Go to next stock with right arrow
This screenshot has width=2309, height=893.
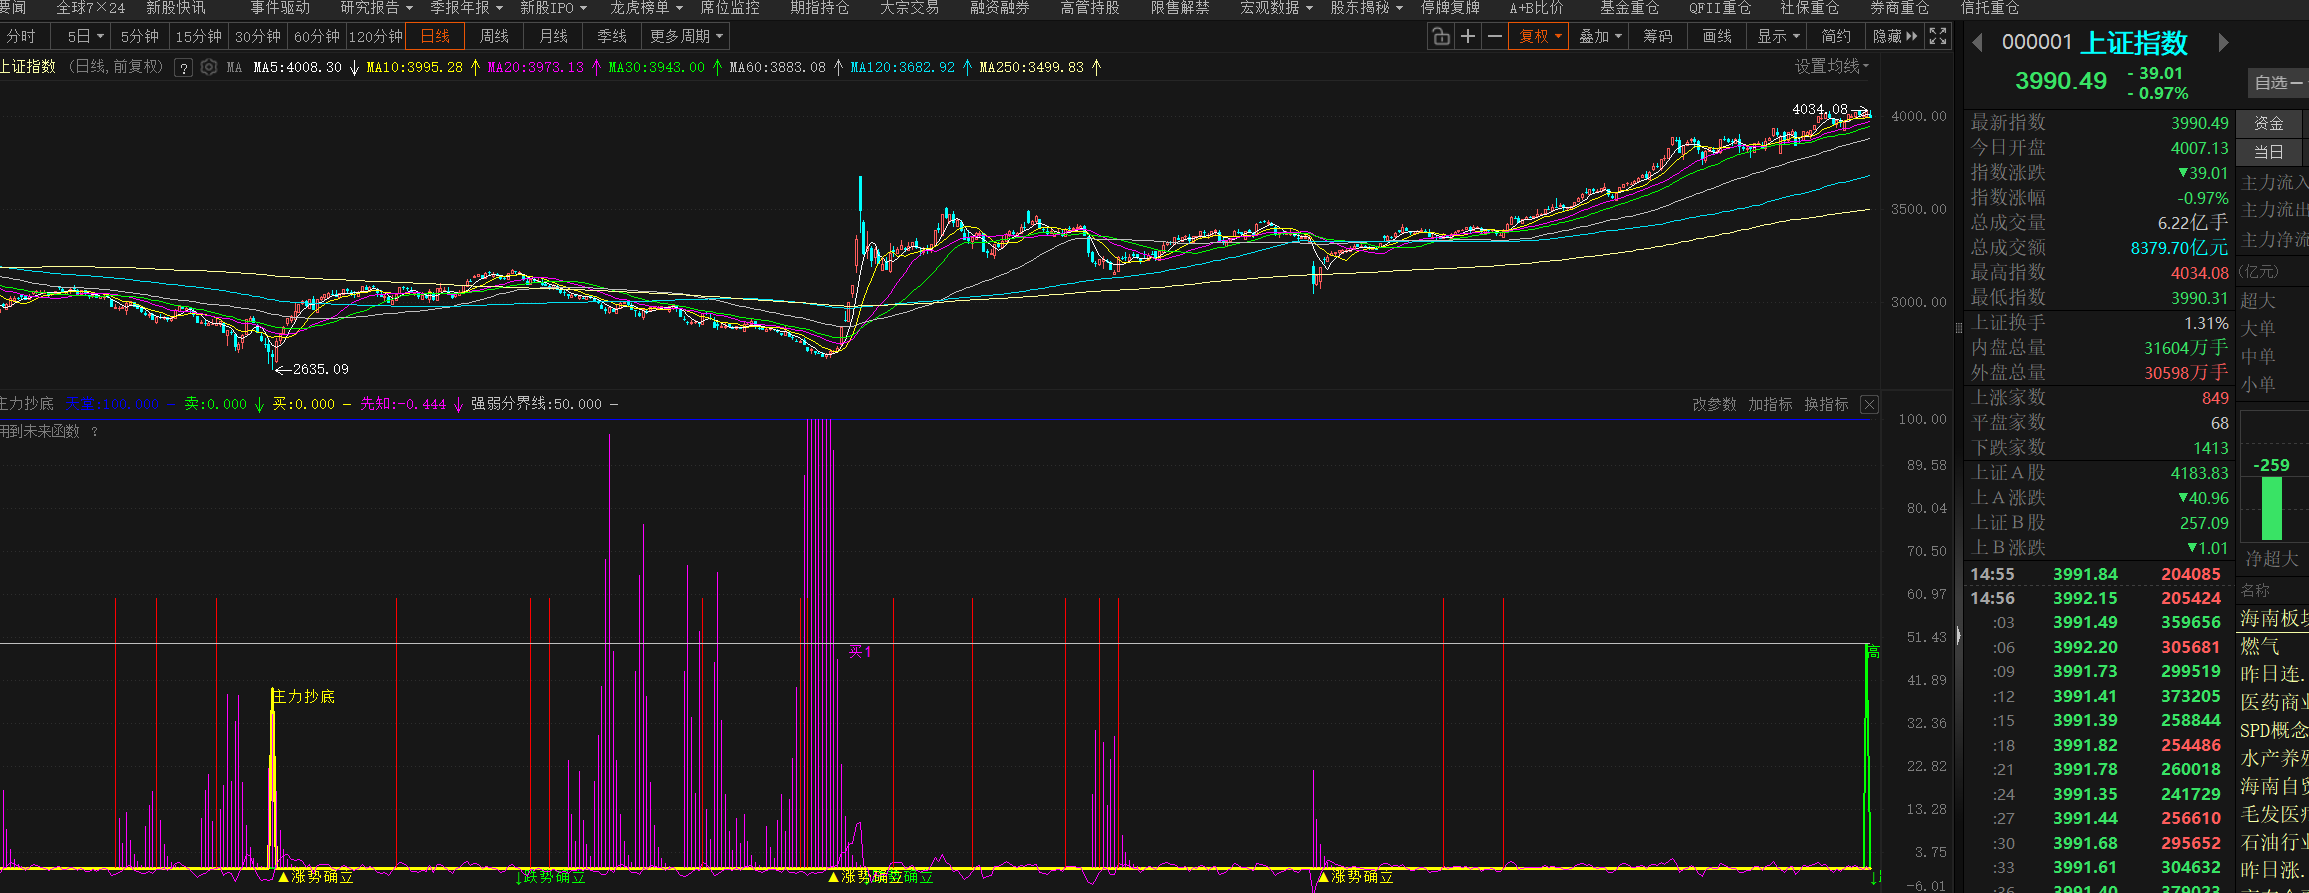2223,43
